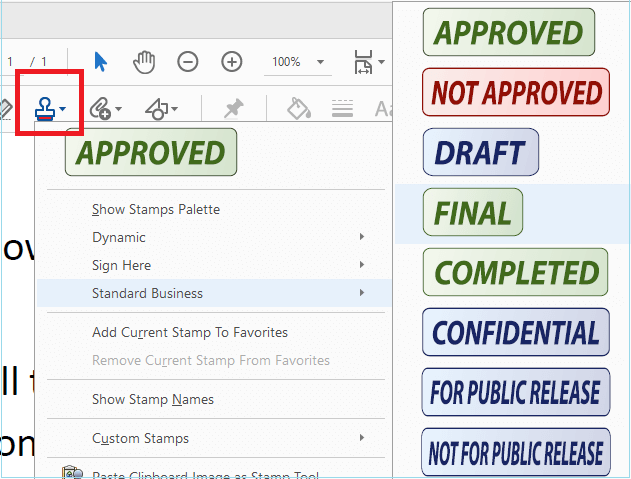Open the Stamp tool dropdown
This screenshot has width=631, height=479.
[x=49, y=108]
